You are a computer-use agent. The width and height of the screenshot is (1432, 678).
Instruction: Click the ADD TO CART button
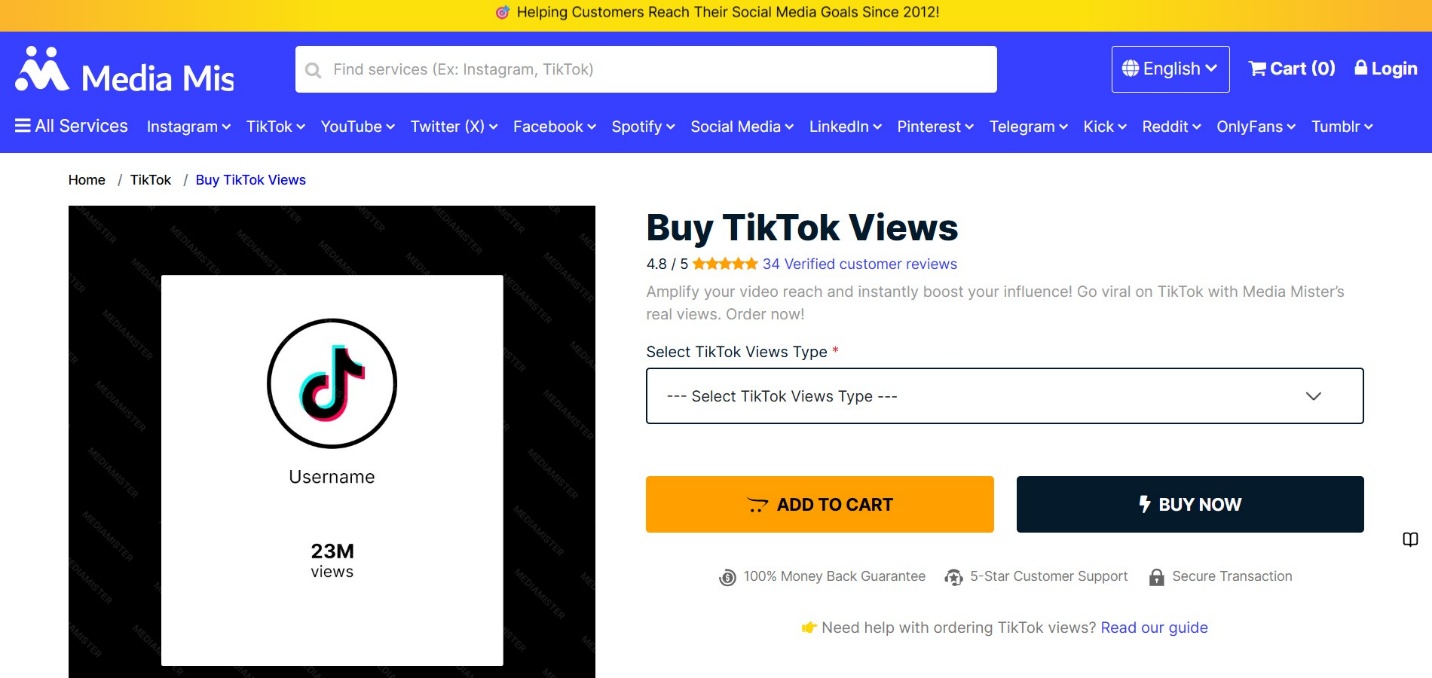click(820, 504)
